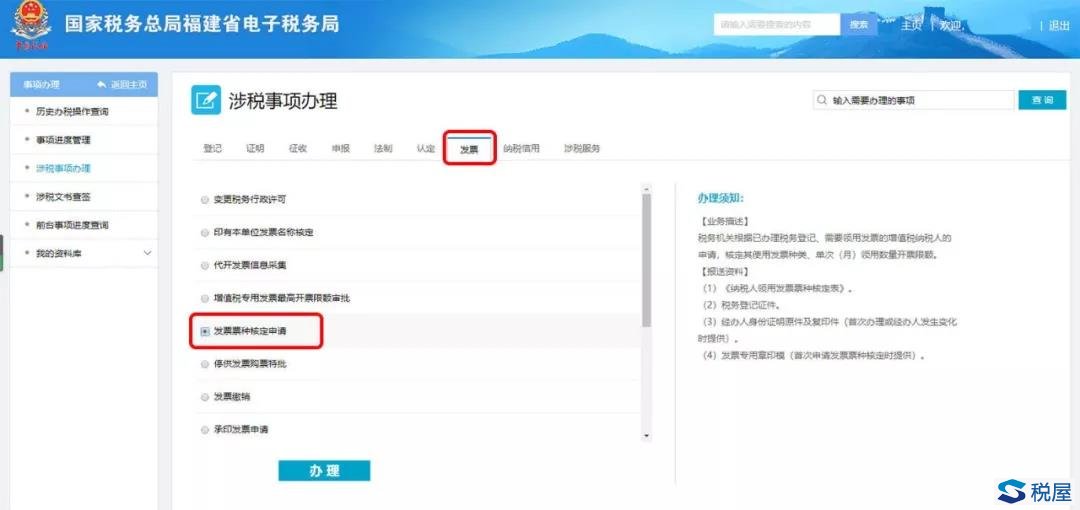Select the 发票票种核定申请 radio option
Screen dimensions: 1080x510
[205, 331]
